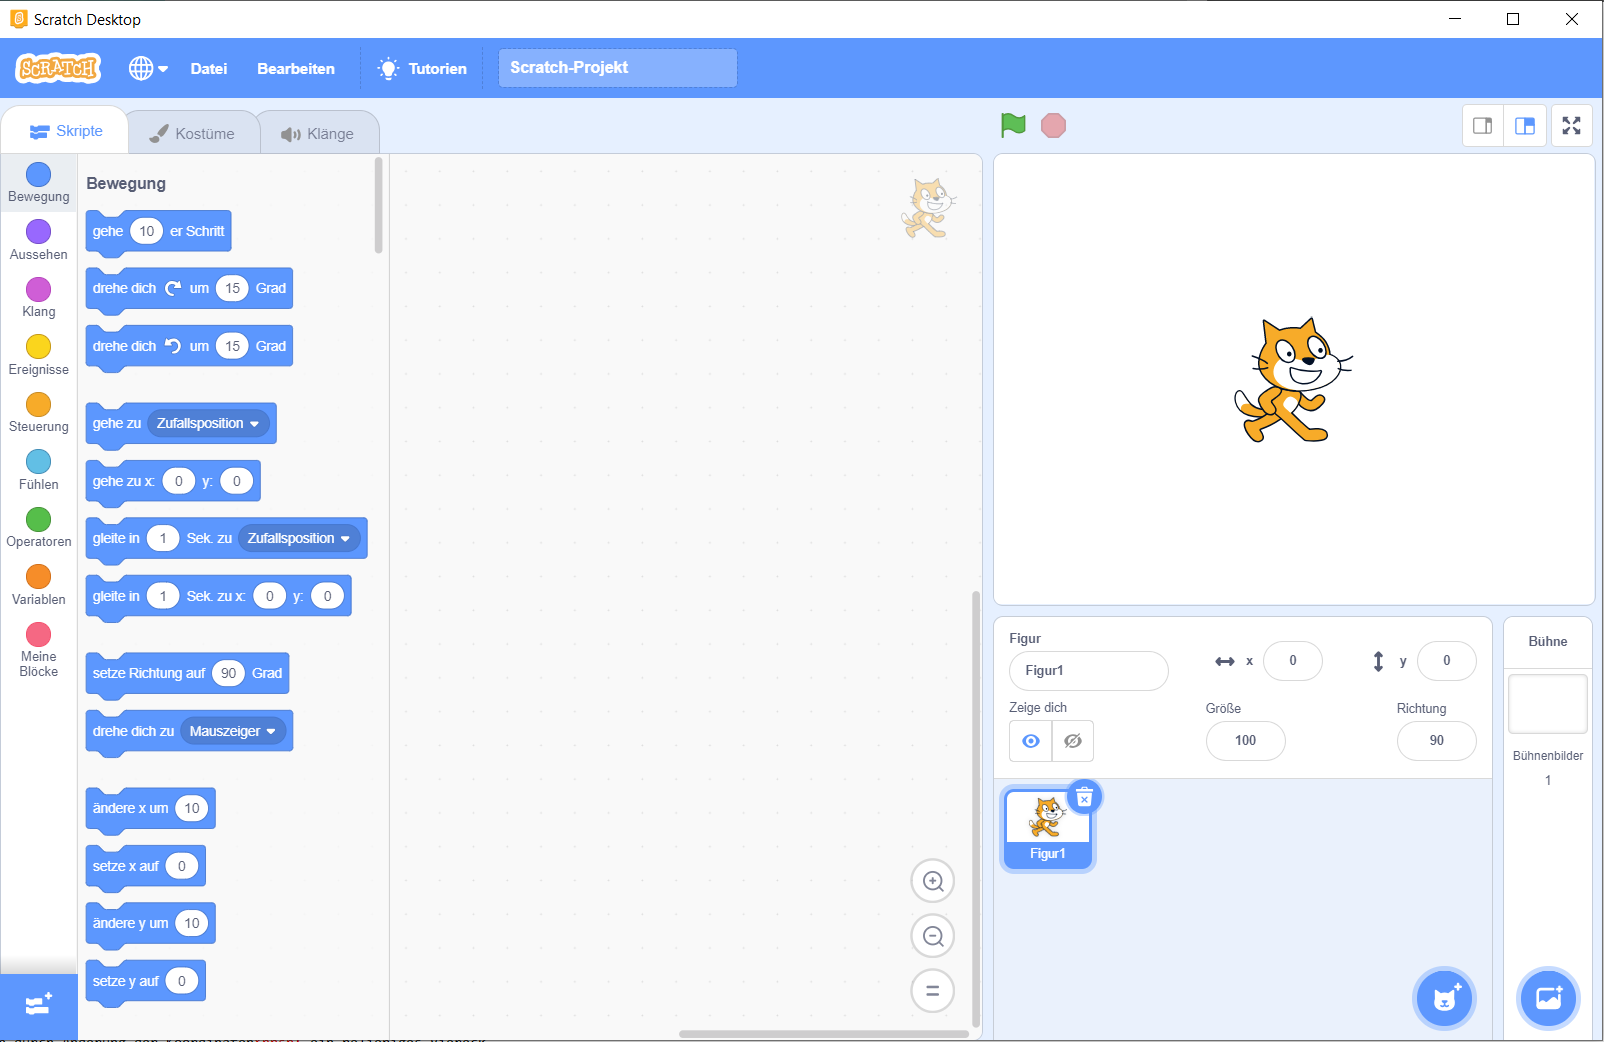Select the Variablen block category
Image resolution: width=1604 pixels, height=1042 pixels.
[39, 585]
